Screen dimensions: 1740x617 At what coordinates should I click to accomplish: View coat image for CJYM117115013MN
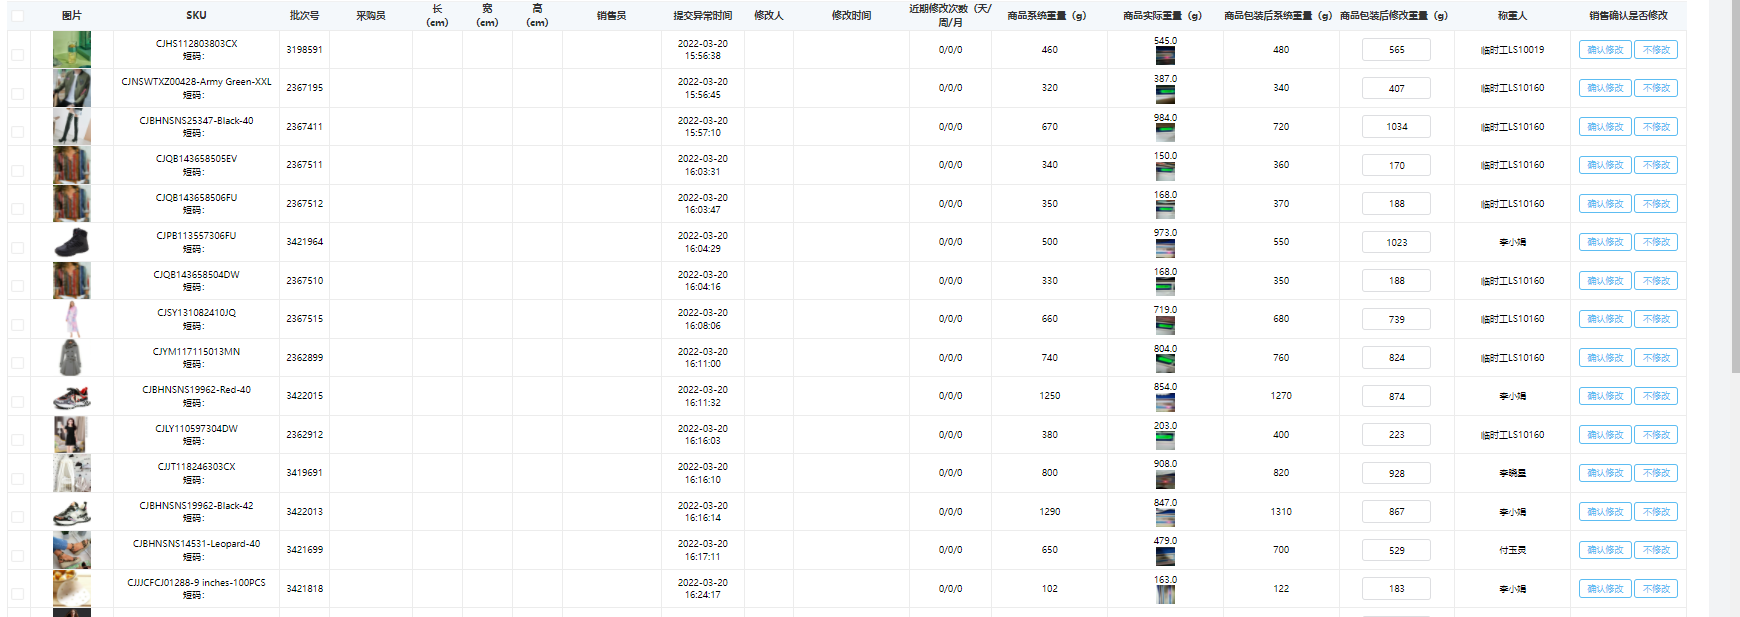point(72,357)
